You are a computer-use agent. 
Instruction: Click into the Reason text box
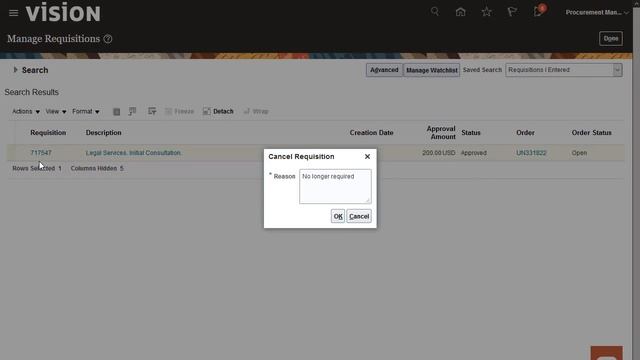click(x=336, y=187)
